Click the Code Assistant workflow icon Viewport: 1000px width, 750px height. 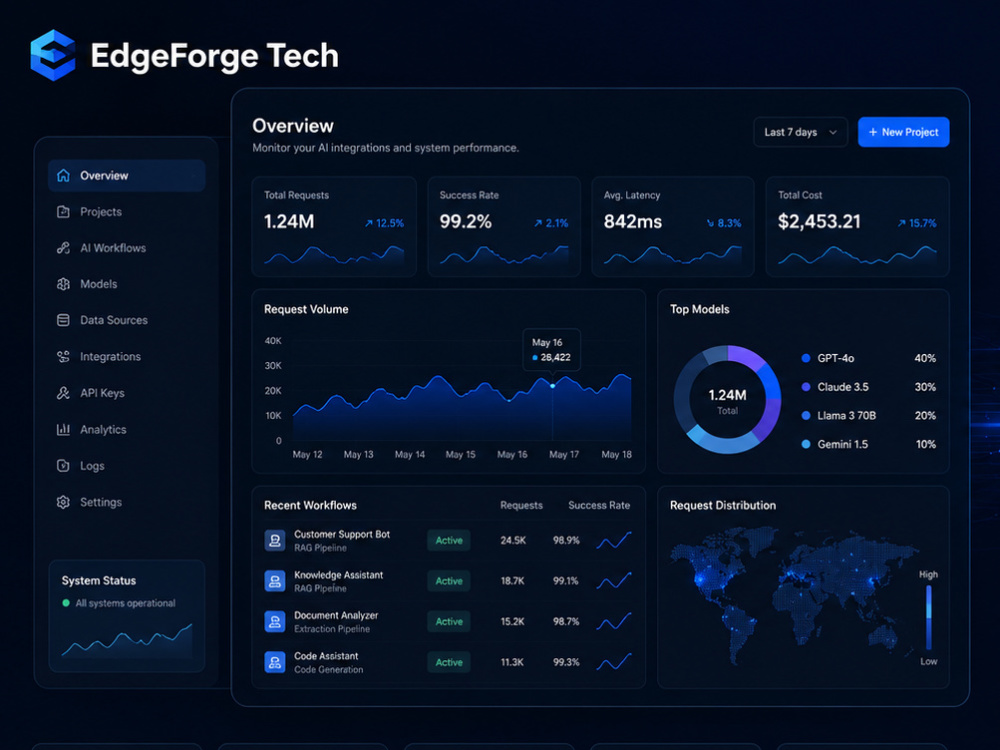pos(275,662)
